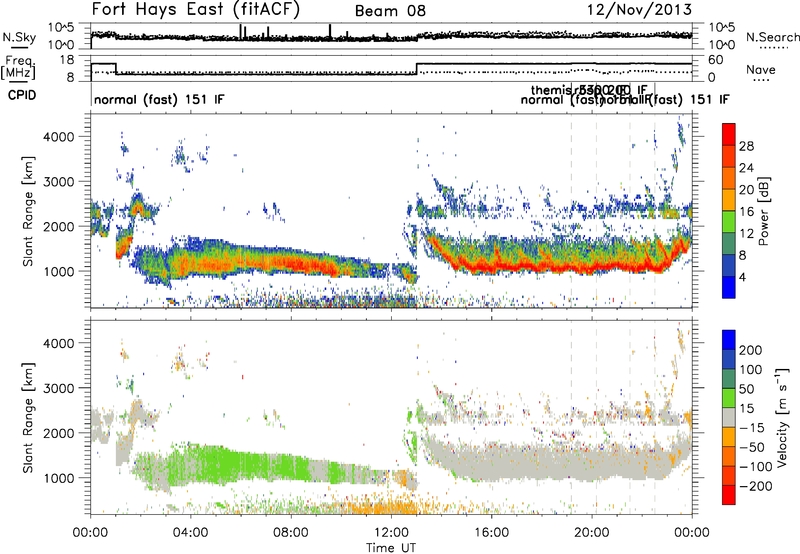800x554 pixels.
Task: Click the 'Nave' legend label
Action: pos(760,70)
